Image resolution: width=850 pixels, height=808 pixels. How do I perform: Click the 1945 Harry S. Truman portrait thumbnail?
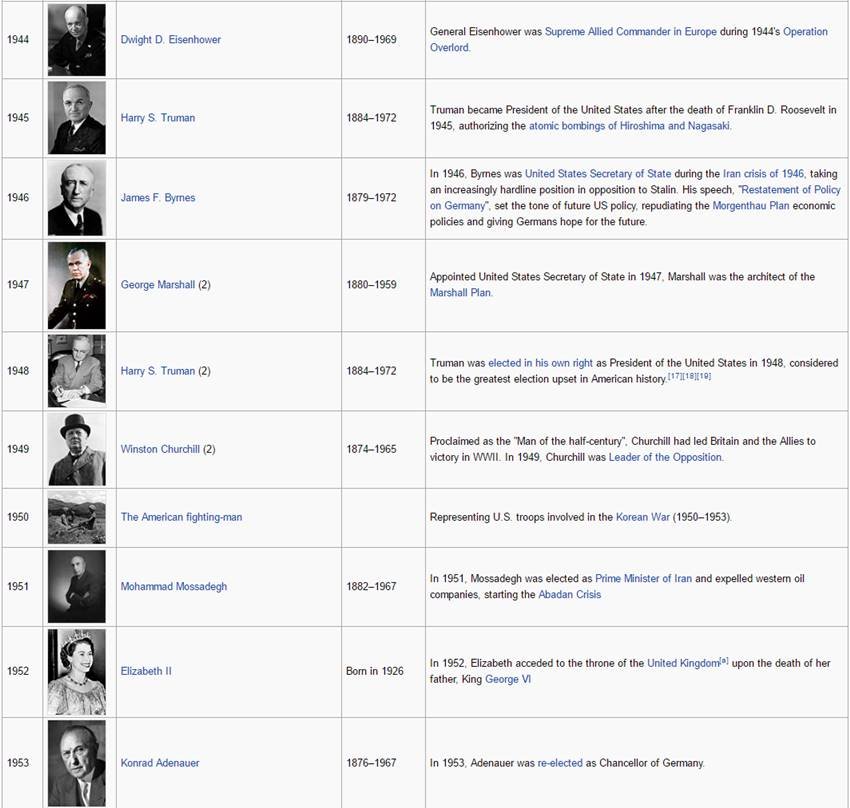click(76, 118)
